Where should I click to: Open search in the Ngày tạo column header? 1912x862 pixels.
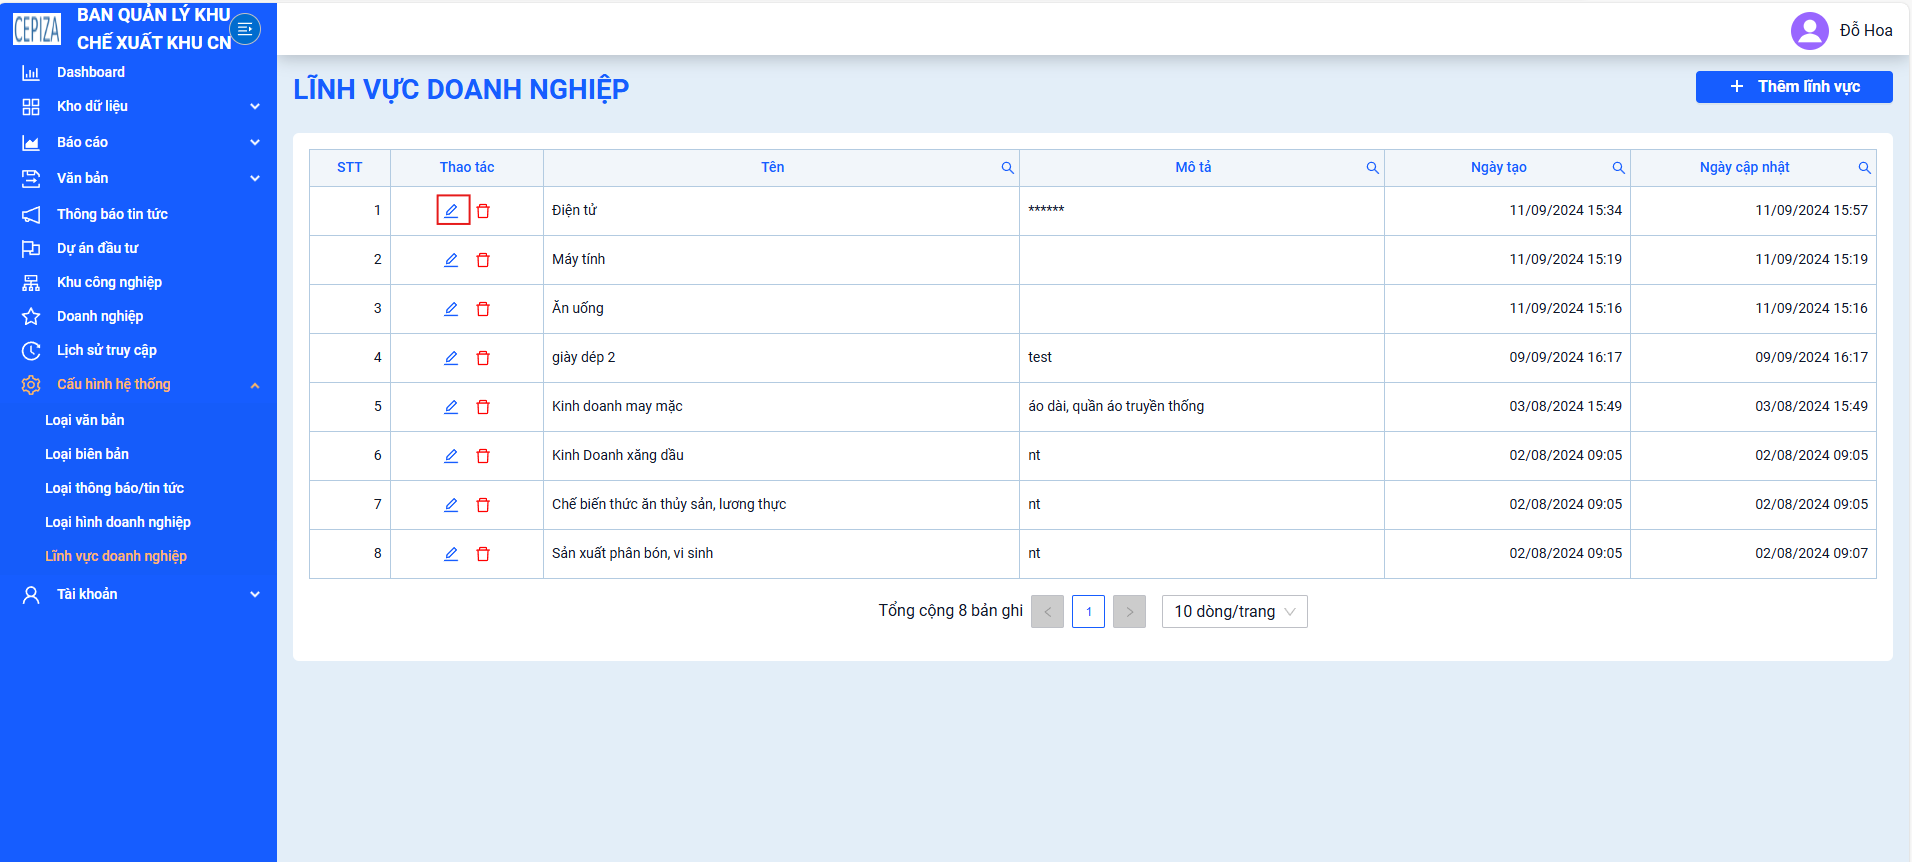pos(1618,168)
